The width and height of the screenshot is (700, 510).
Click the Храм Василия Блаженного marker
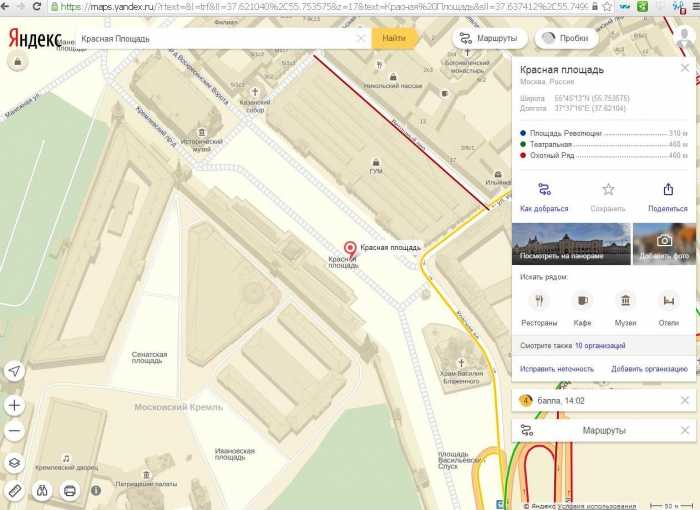[461, 363]
